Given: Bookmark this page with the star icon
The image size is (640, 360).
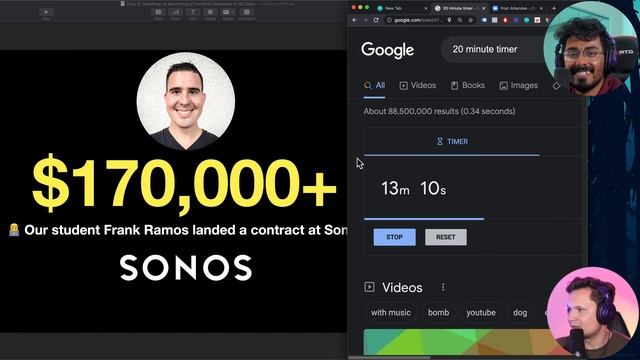Looking at the screenshot, I should (x=471, y=20).
